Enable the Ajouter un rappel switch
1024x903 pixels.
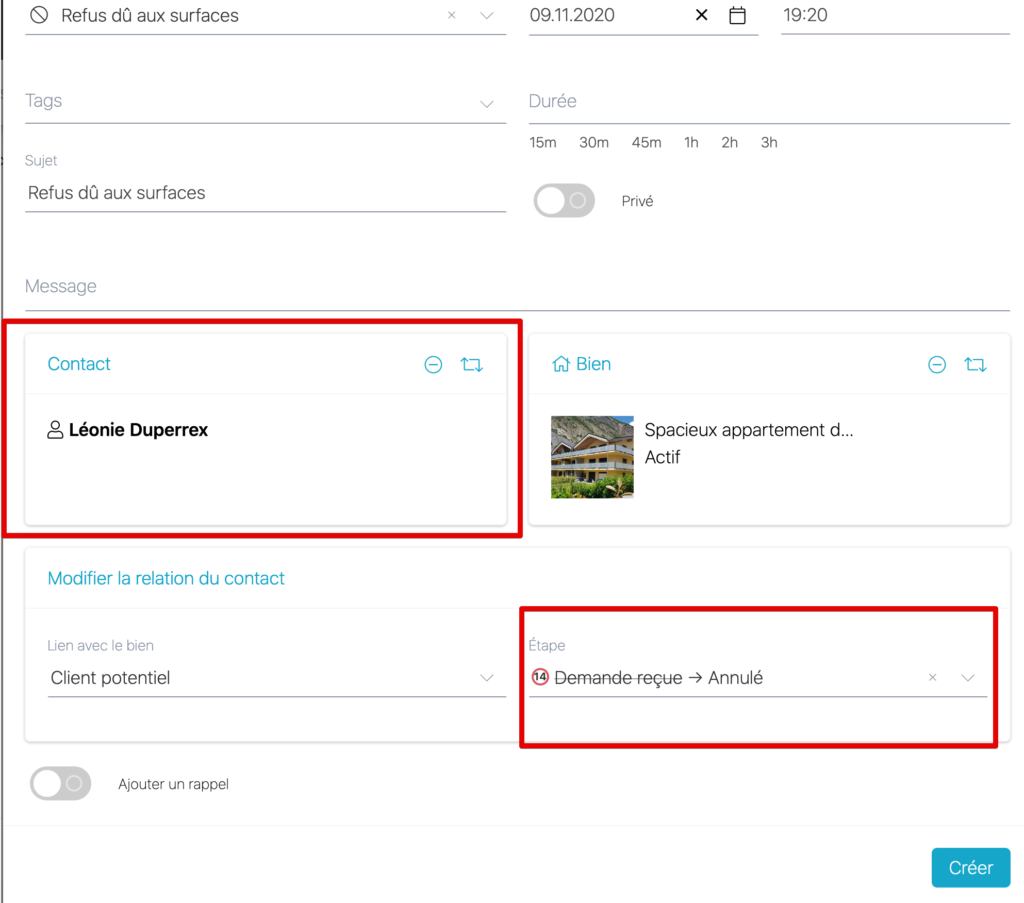(x=61, y=784)
